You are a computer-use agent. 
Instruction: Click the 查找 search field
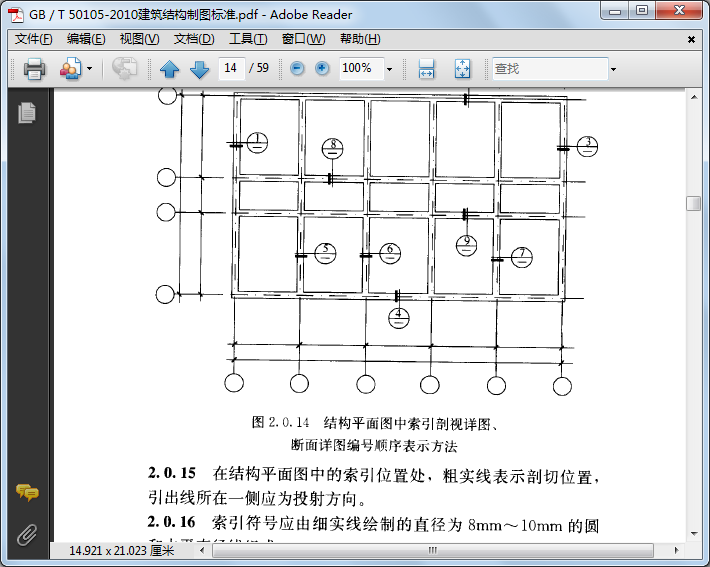550,69
